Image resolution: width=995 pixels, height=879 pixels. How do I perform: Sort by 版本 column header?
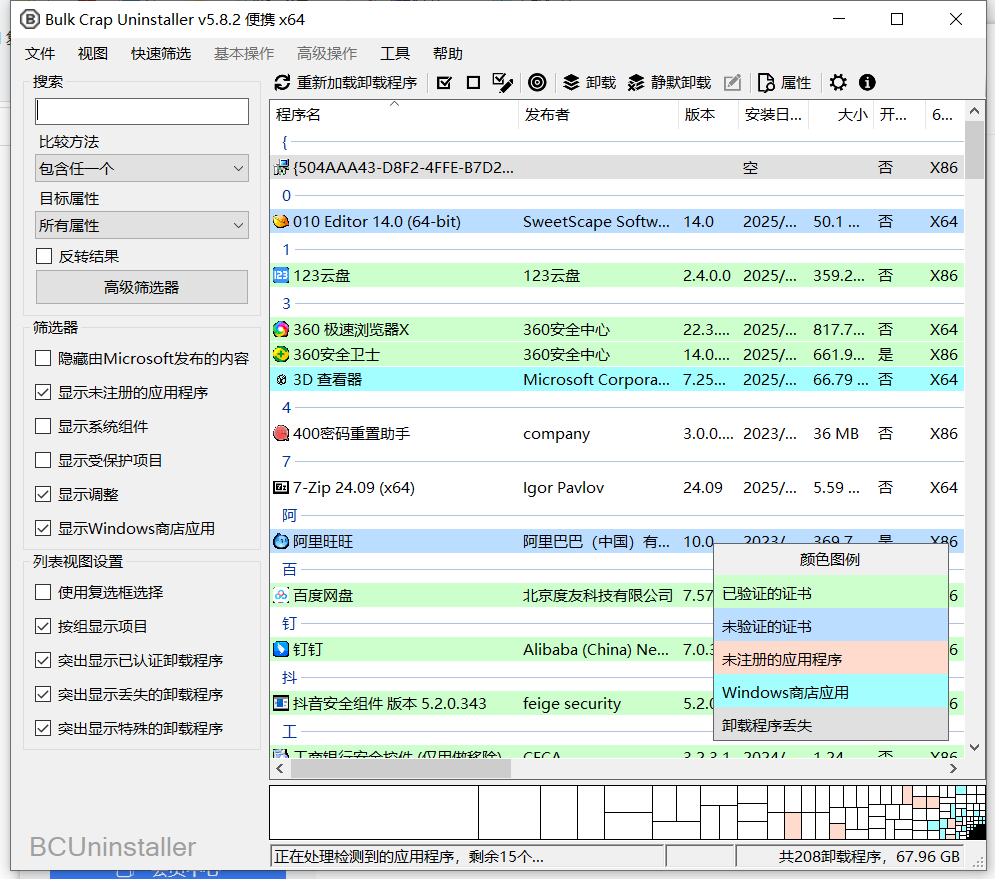tap(708, 115)
